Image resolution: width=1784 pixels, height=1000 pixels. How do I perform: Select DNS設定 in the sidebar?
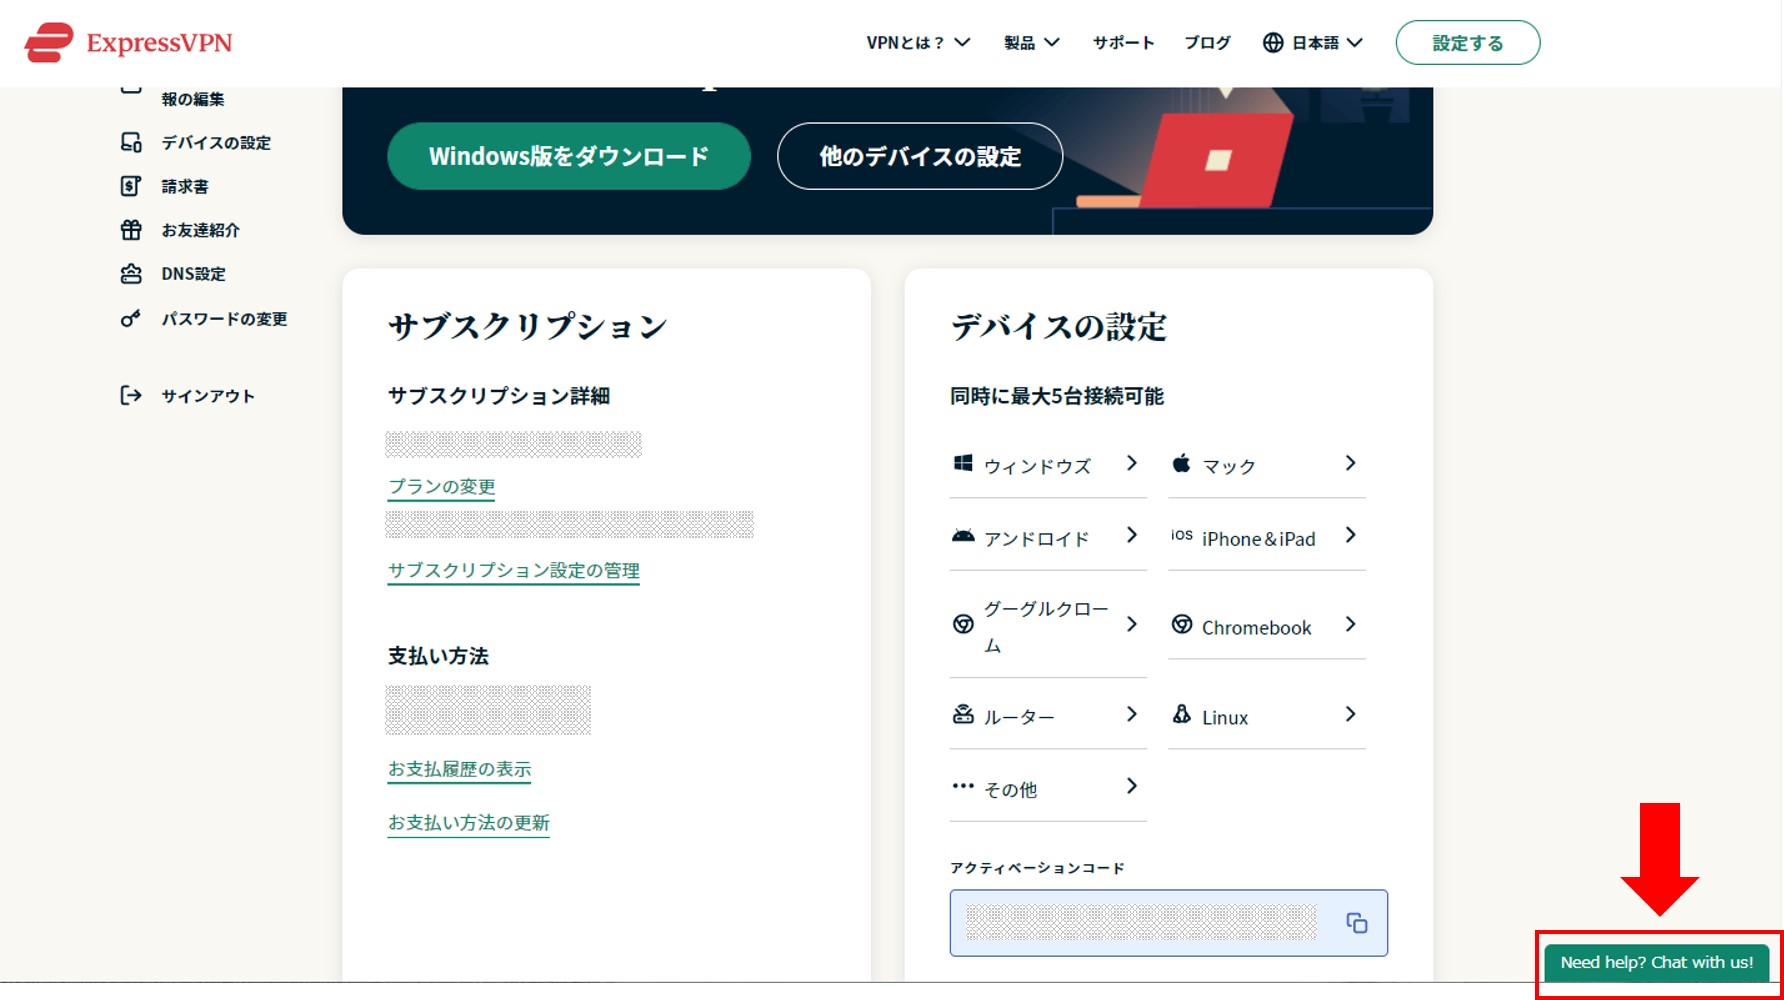[x=194, y=273]
